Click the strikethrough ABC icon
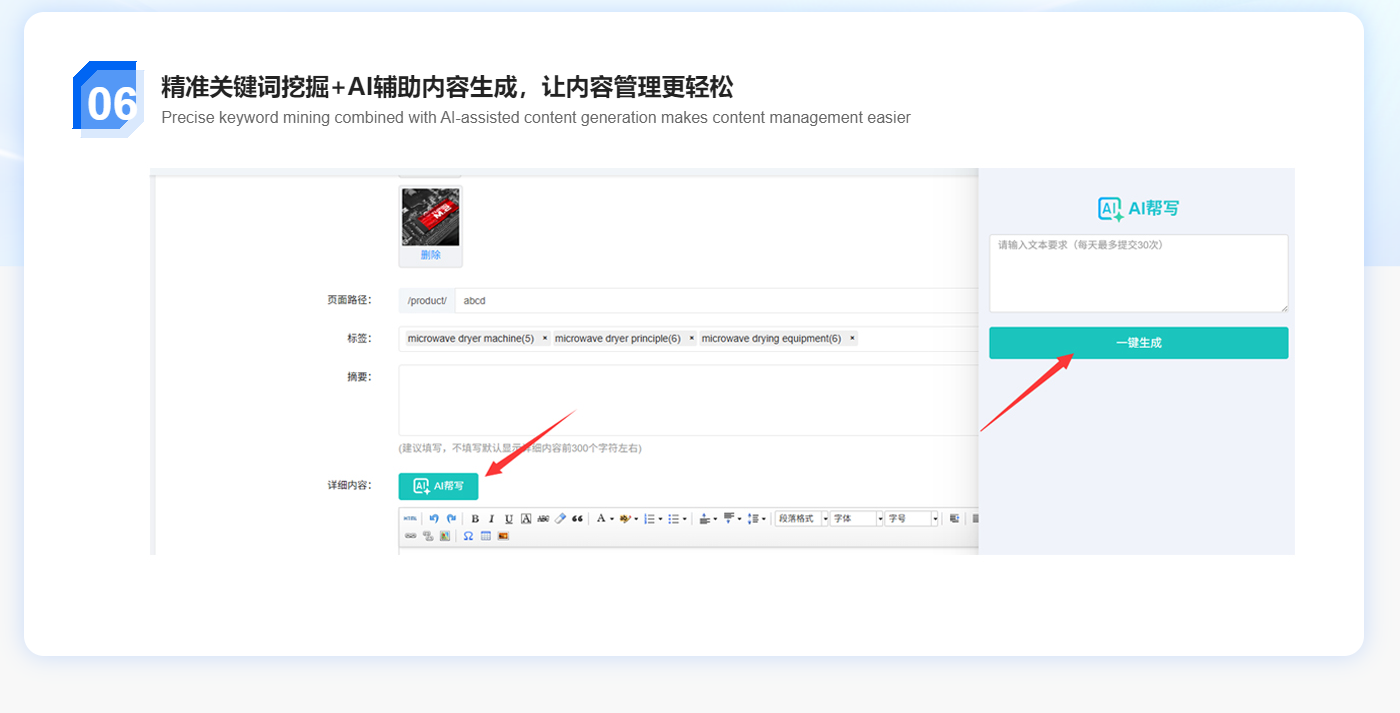Image resolution: width=1400 pixels, height=713 pixels. click(542, 519)
